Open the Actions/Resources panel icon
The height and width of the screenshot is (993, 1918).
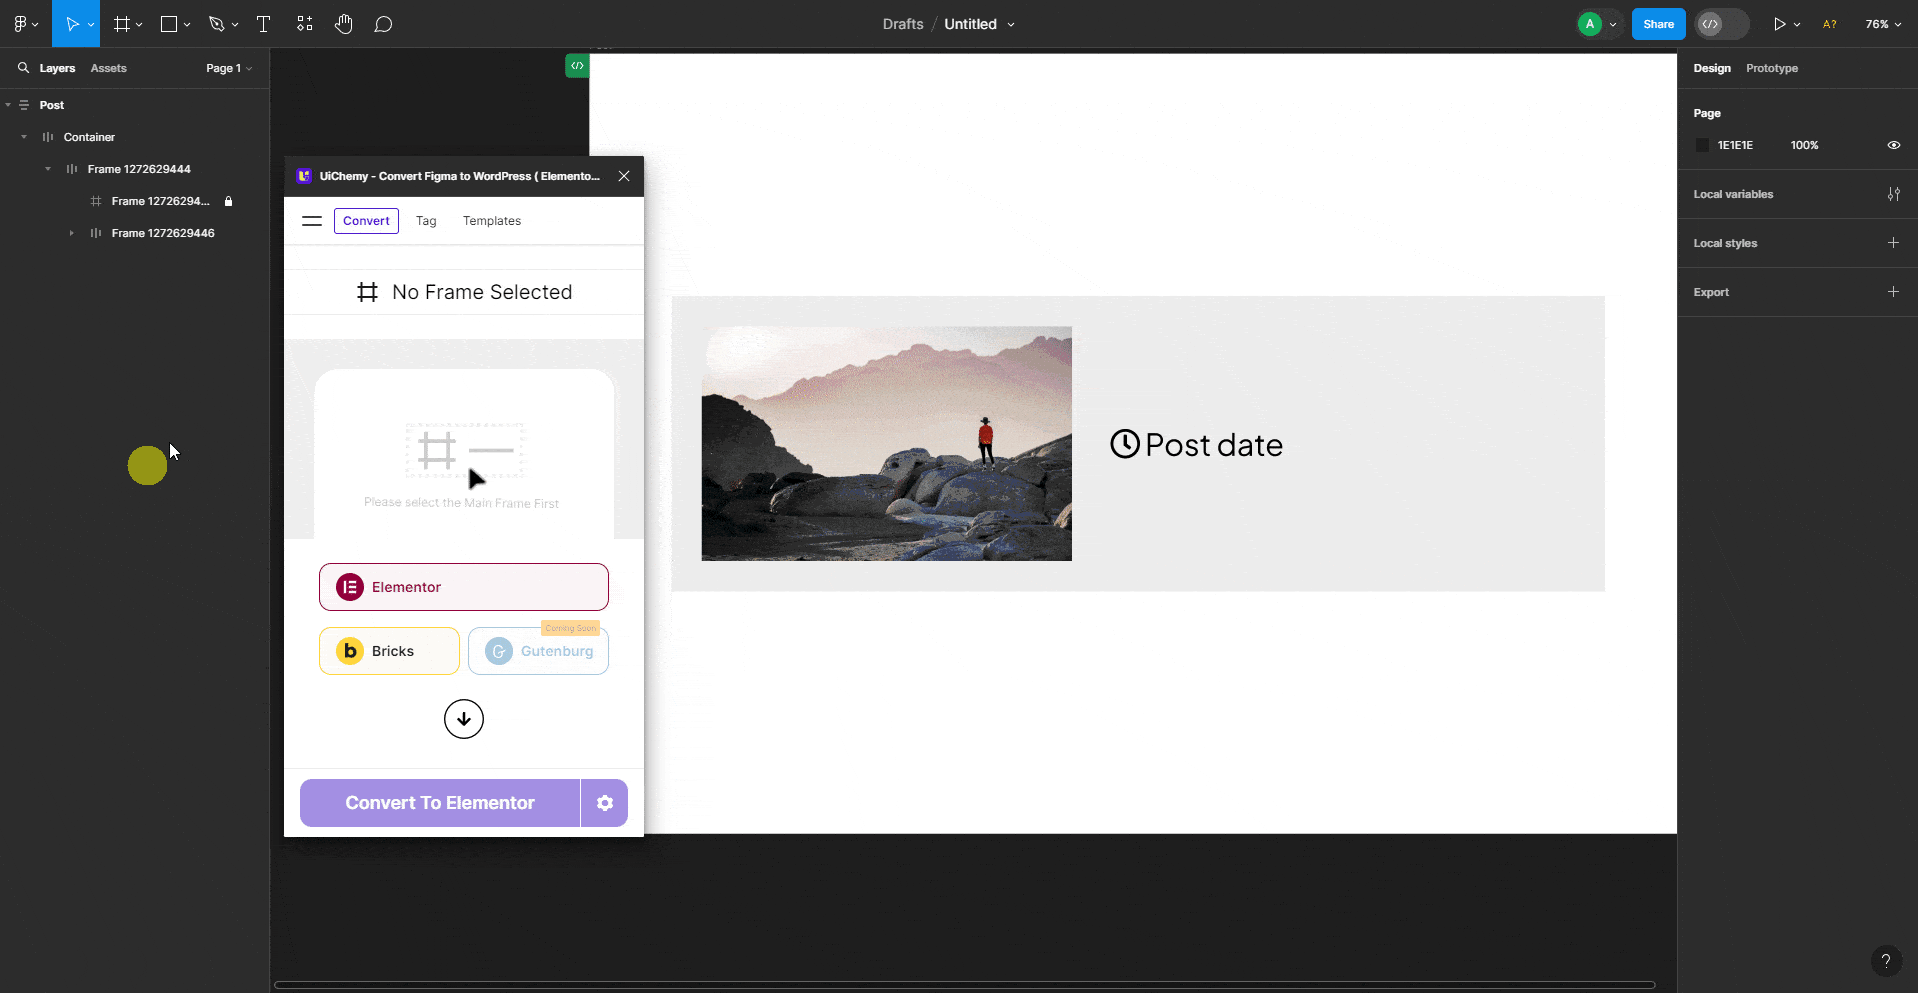pos(304,24)
